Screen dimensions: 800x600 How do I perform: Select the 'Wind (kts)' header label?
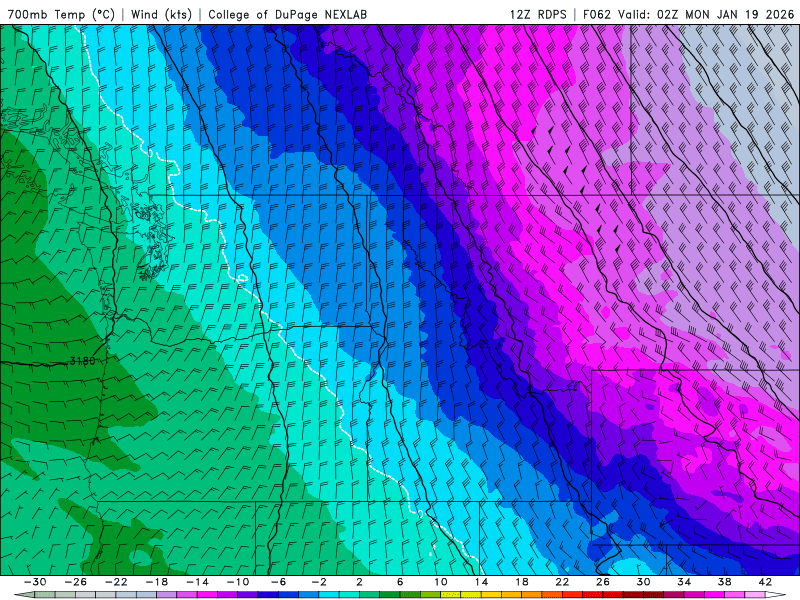(161, 14)
